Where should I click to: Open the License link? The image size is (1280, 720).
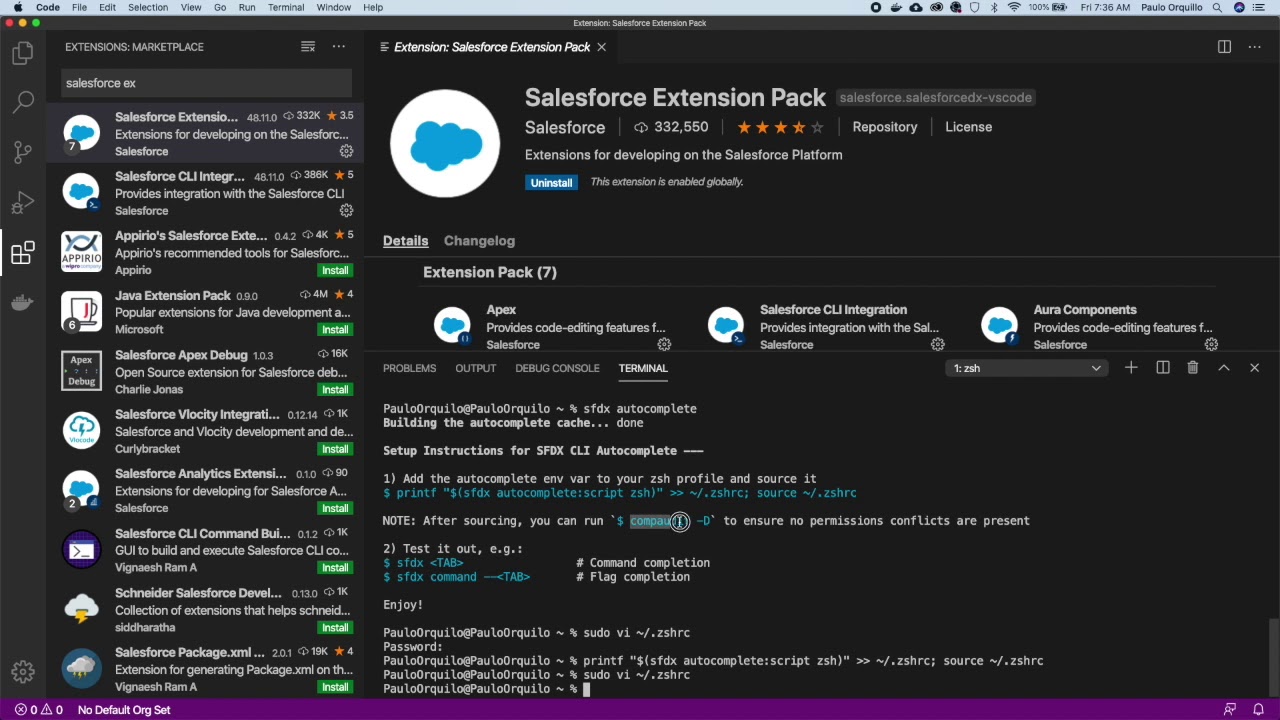pos(968,127)
